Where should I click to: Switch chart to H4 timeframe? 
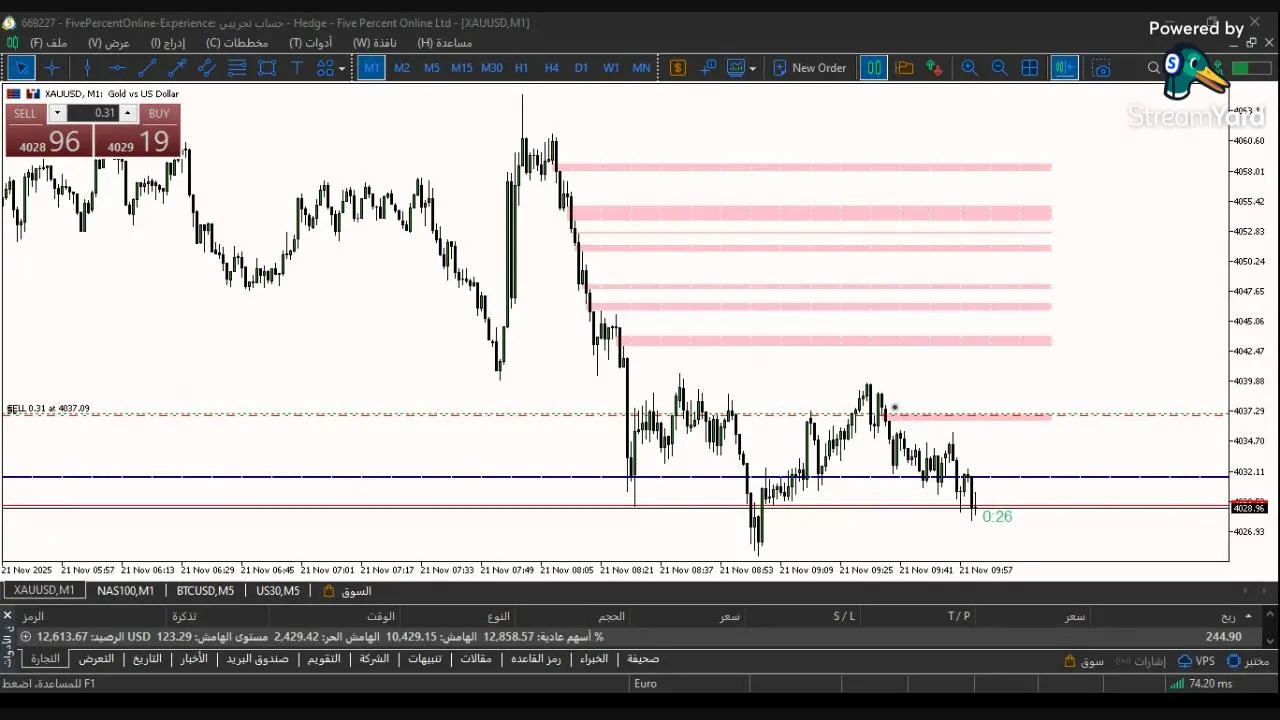pos(551,68)
